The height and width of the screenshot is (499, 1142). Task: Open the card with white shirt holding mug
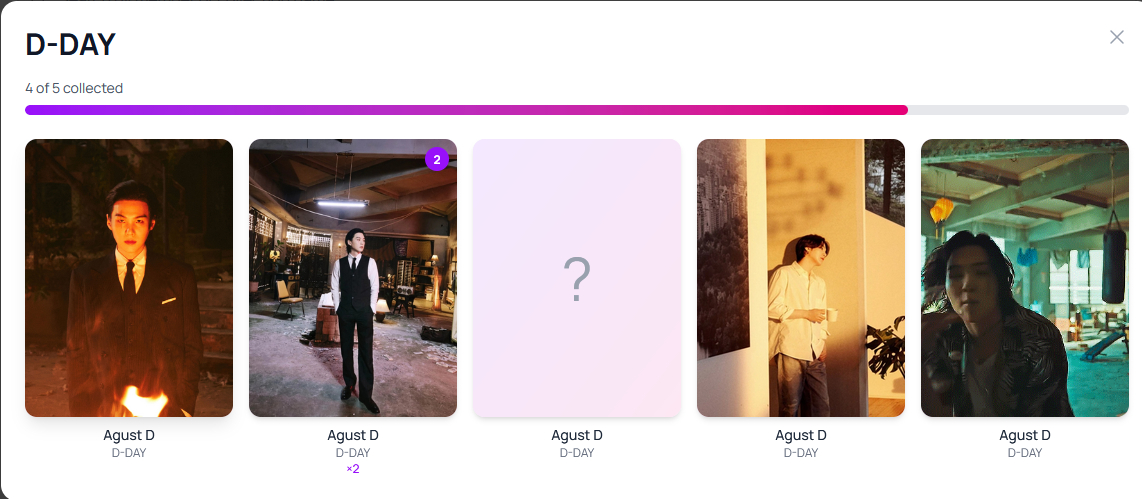[x=800, y=278]
